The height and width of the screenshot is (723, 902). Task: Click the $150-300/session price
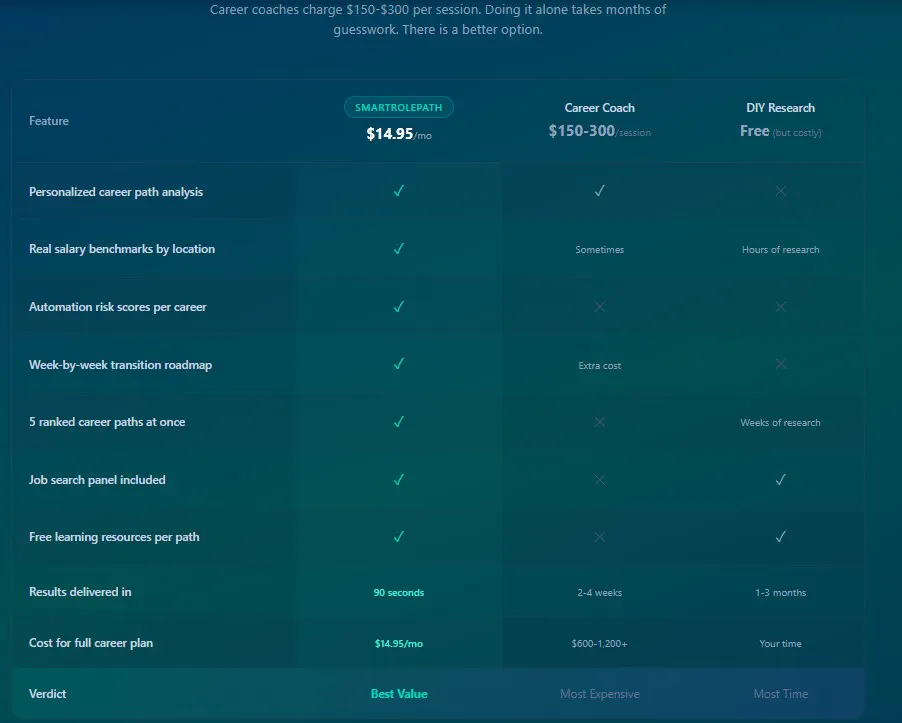tap(599, 131)
